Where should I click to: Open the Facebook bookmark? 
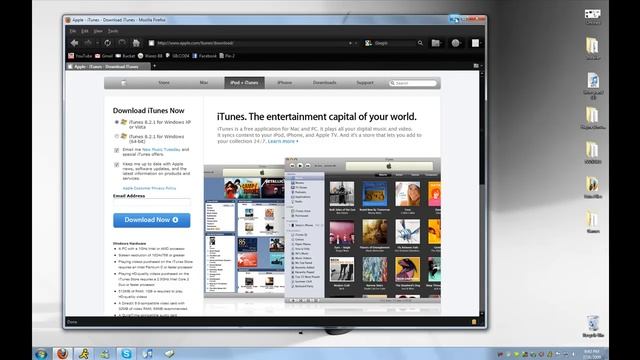(204, 56)
